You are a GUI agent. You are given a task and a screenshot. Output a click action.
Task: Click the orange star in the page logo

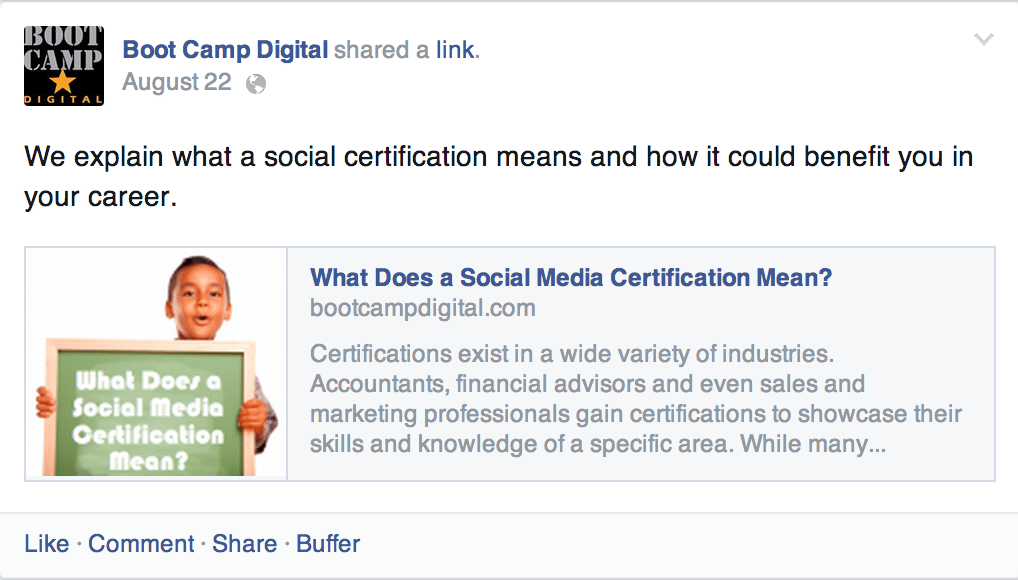(63, 81)
